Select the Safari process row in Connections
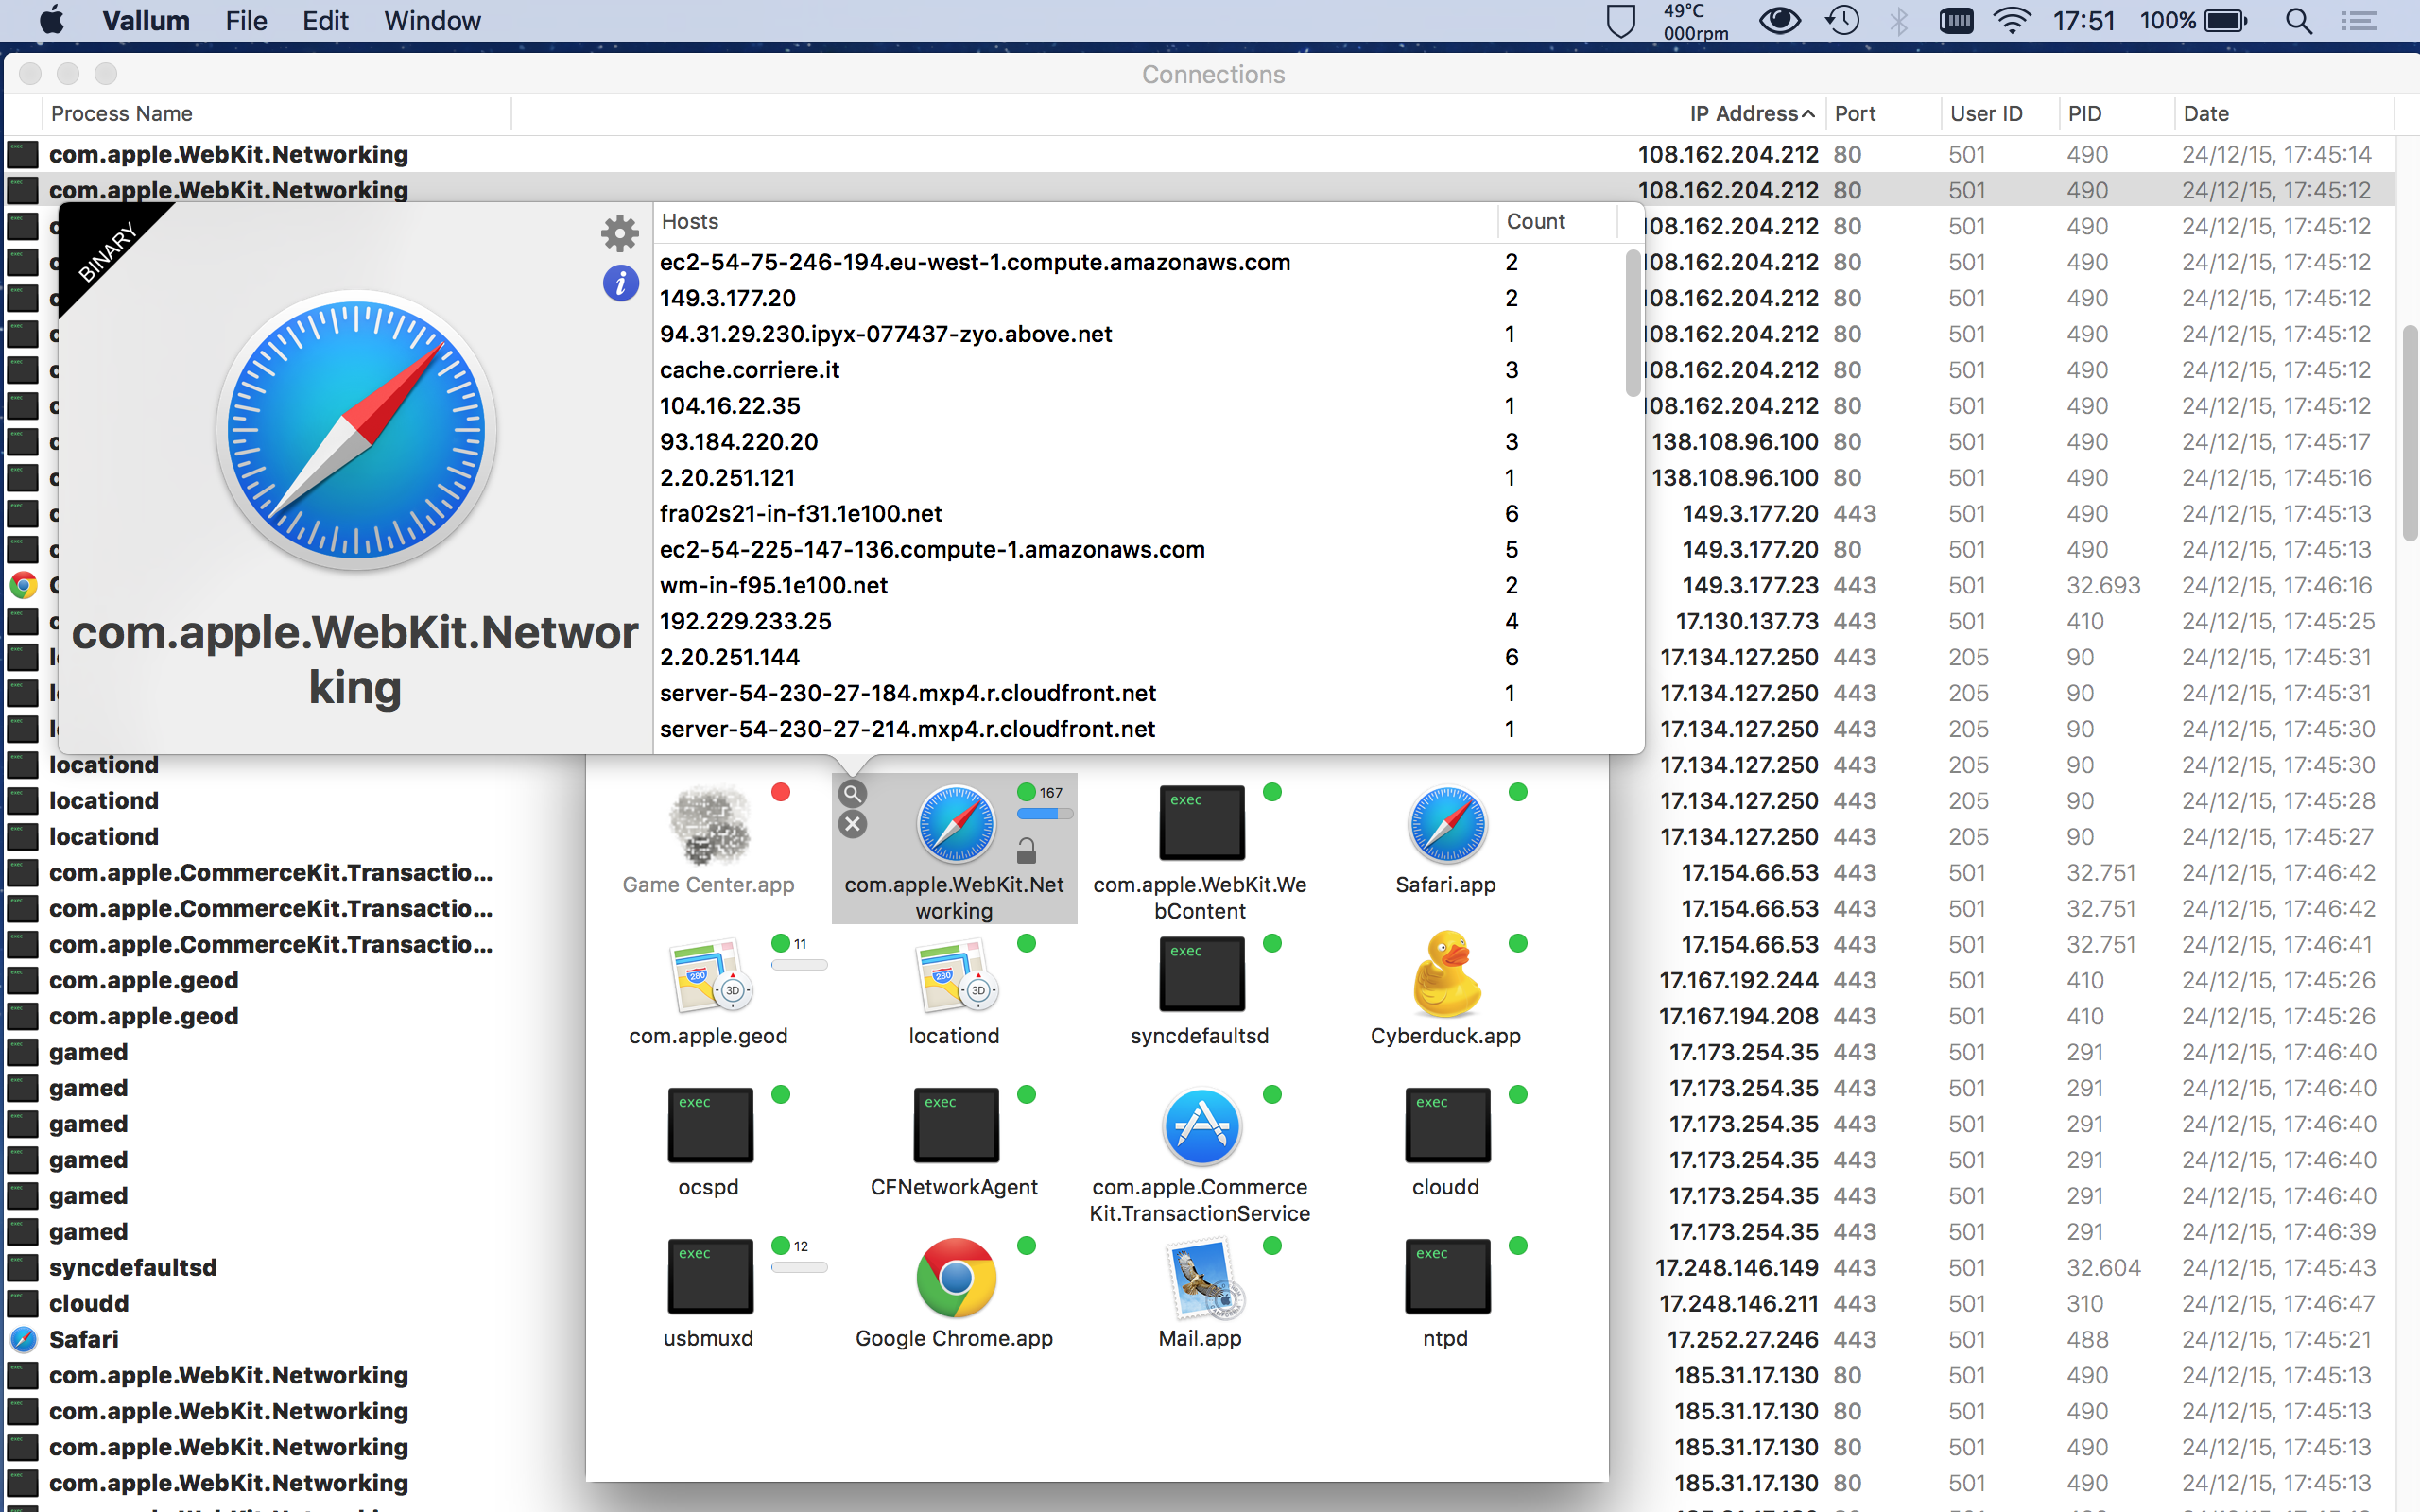The height and width of the screenshot is (1512, 2420). [x=1200, y=1340]
